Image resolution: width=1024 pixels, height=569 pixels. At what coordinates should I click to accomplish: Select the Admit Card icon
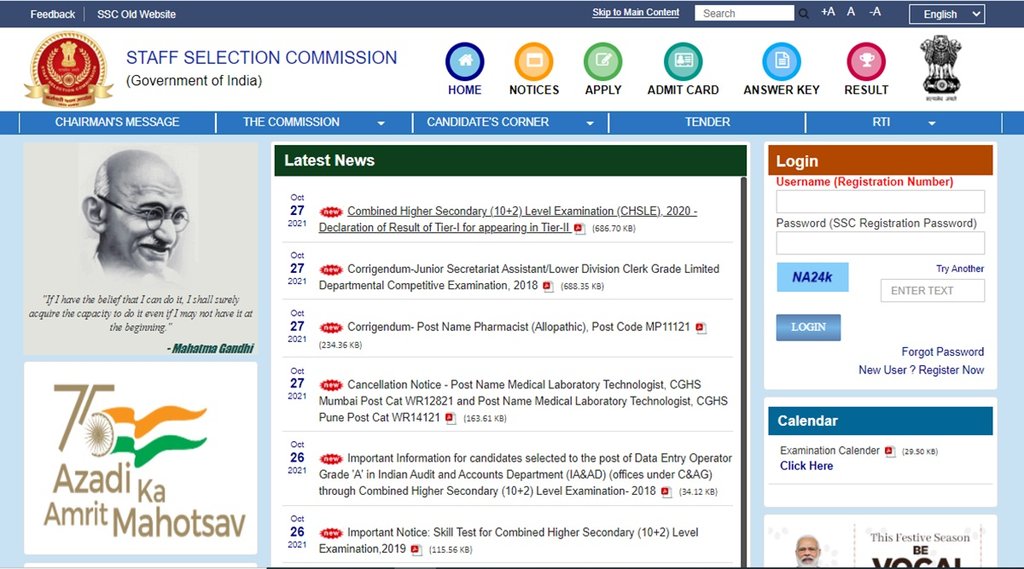[x=683, y=62]
